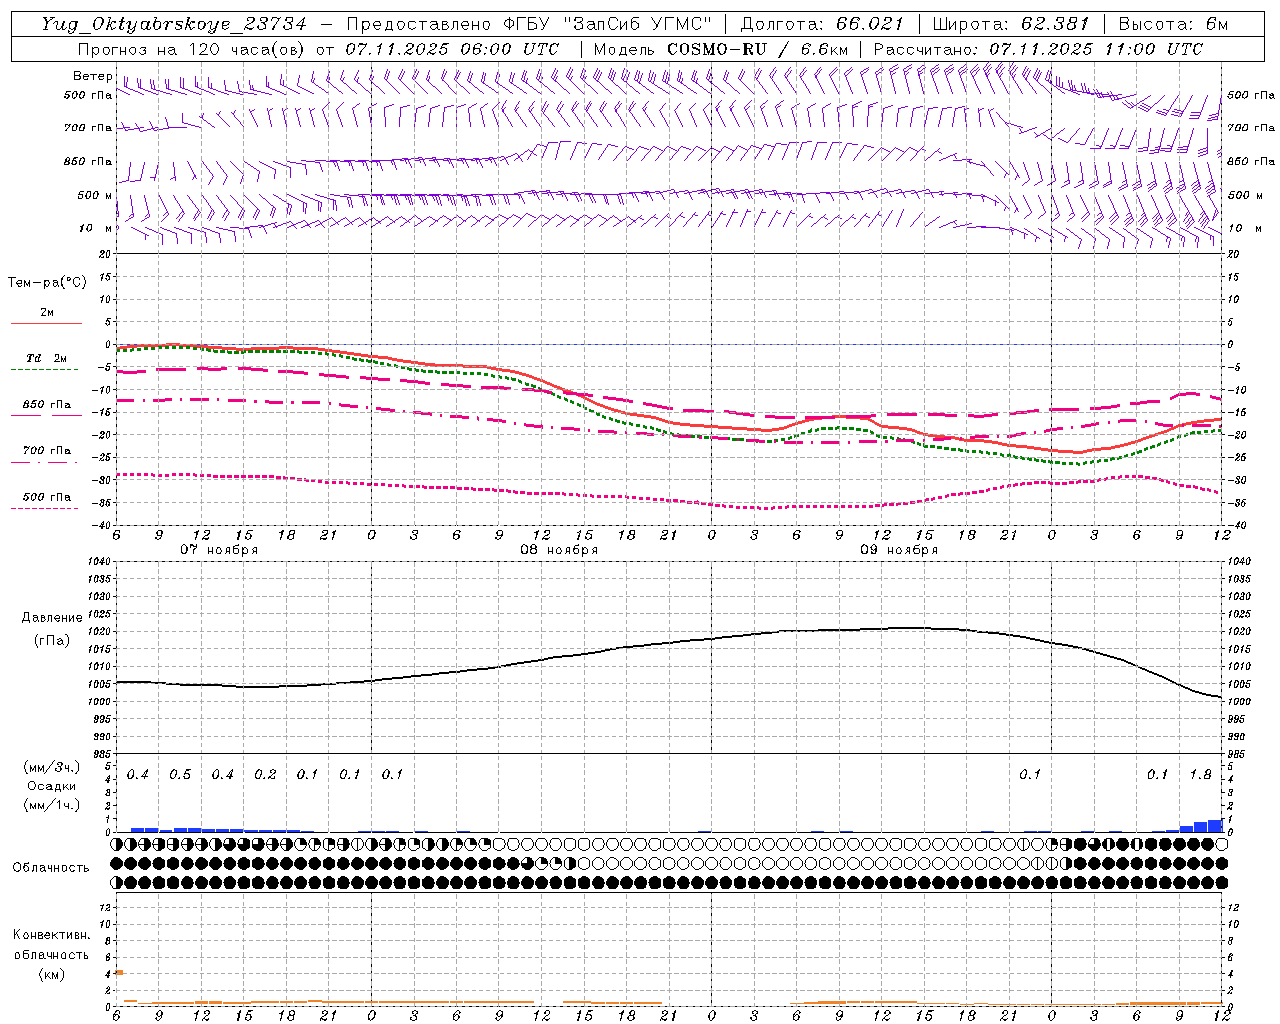The height and width of the screenshot is (1024, 1280).
Task: Click the Рассчитано: 07.11.2025 11:00 UTC text
Action: coord(1038,49)
